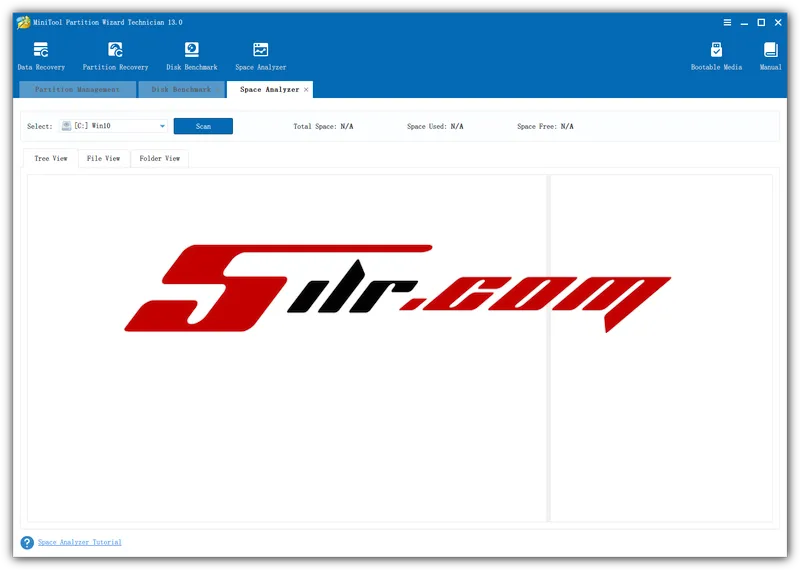Screen dimensions: 800x570
Task: Close the Space Analyzer tab
Action: pyautogui.click(x=306, y=90)
